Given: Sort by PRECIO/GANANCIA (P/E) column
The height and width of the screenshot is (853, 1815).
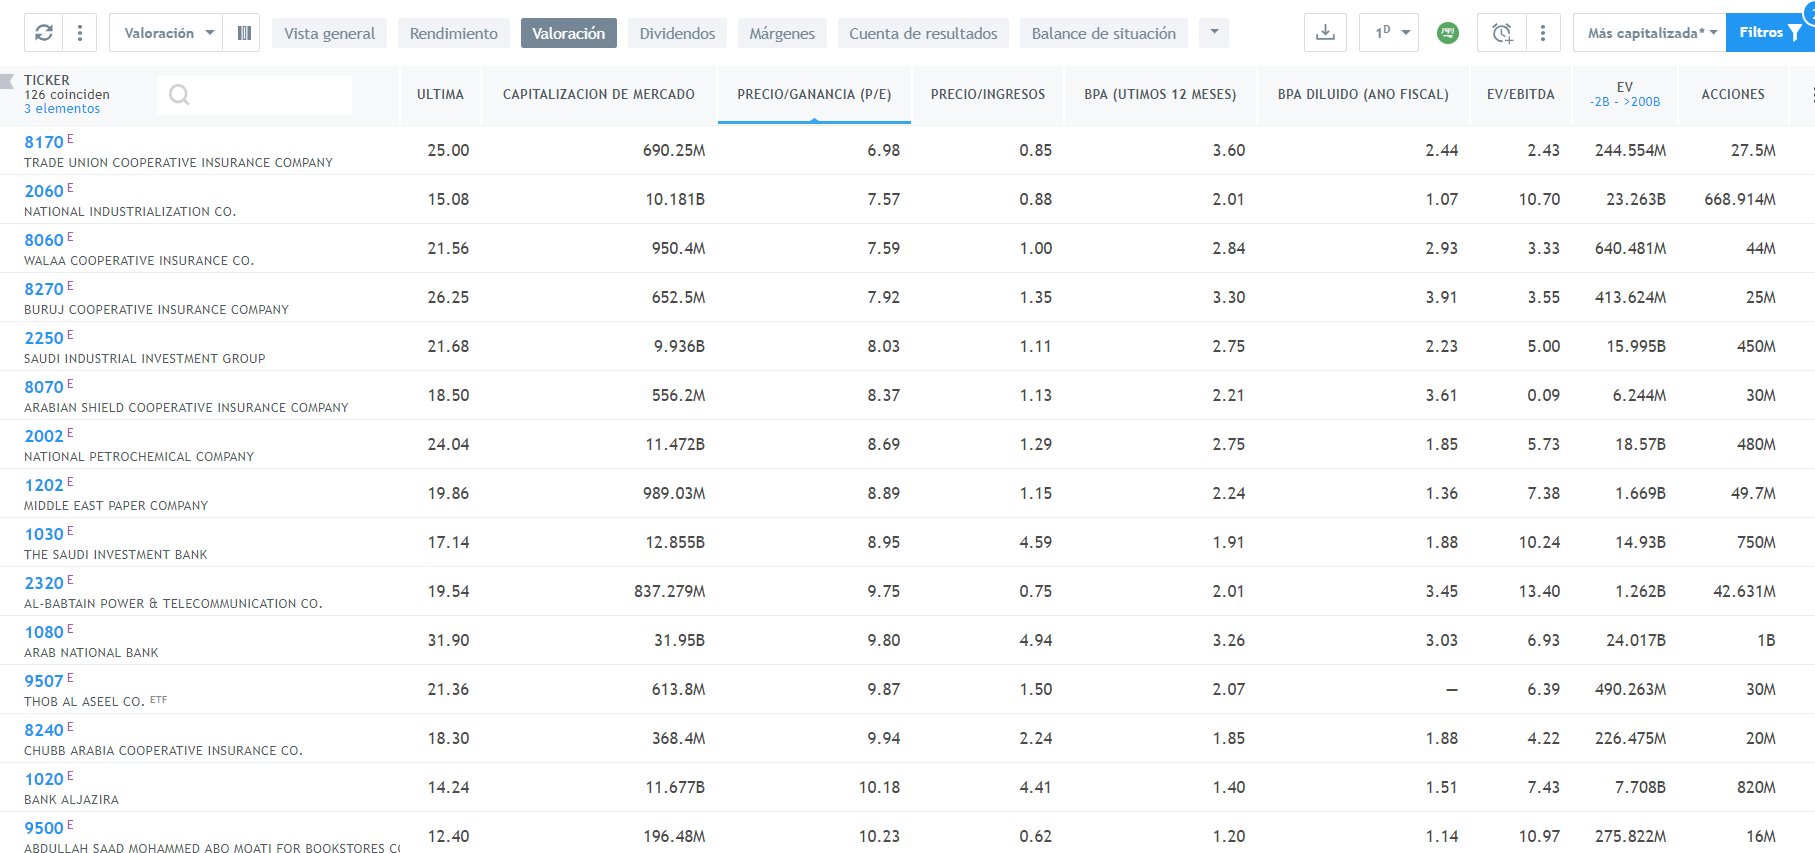Looking at the screenshot, I should tap(814, 94).
